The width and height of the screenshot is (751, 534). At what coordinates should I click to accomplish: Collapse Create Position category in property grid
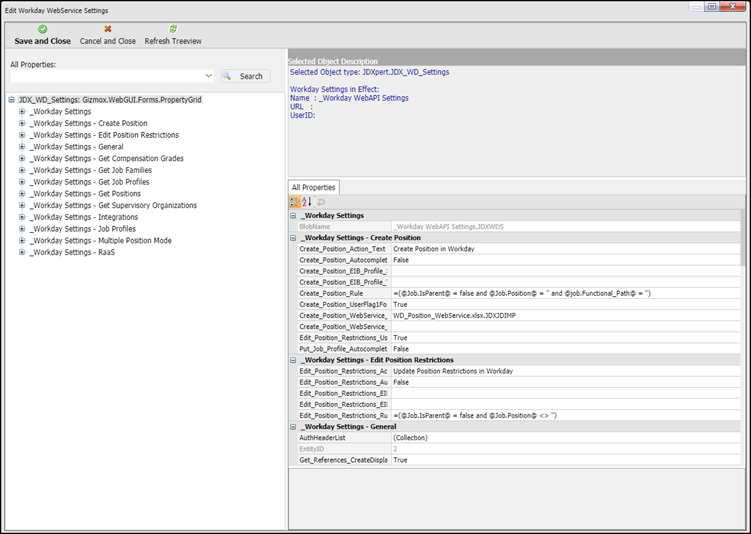(x=293, y=238)
